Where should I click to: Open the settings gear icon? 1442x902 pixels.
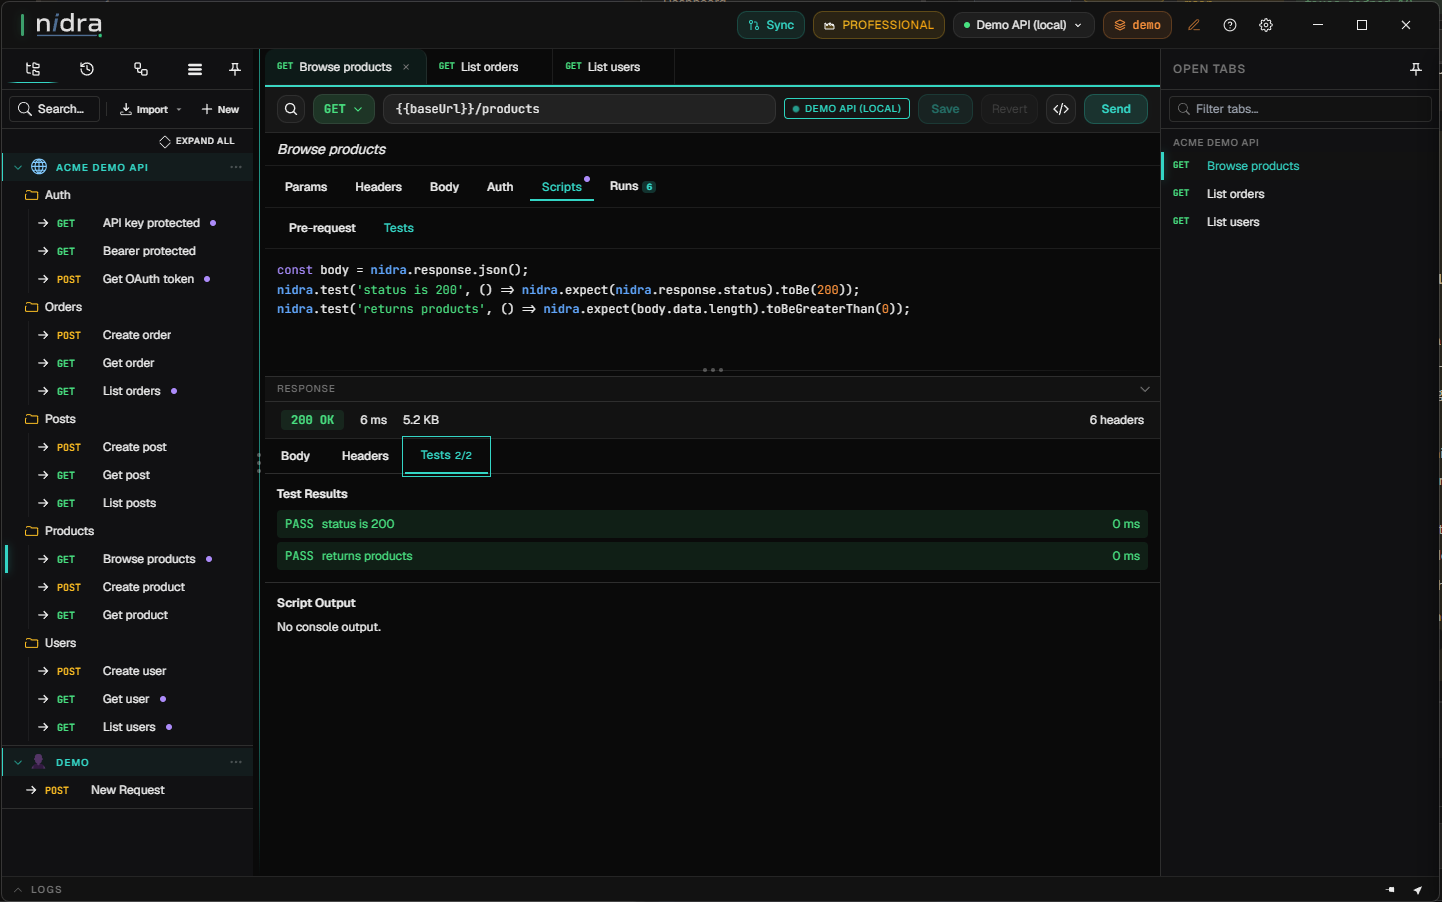(x=1266, y=25)
